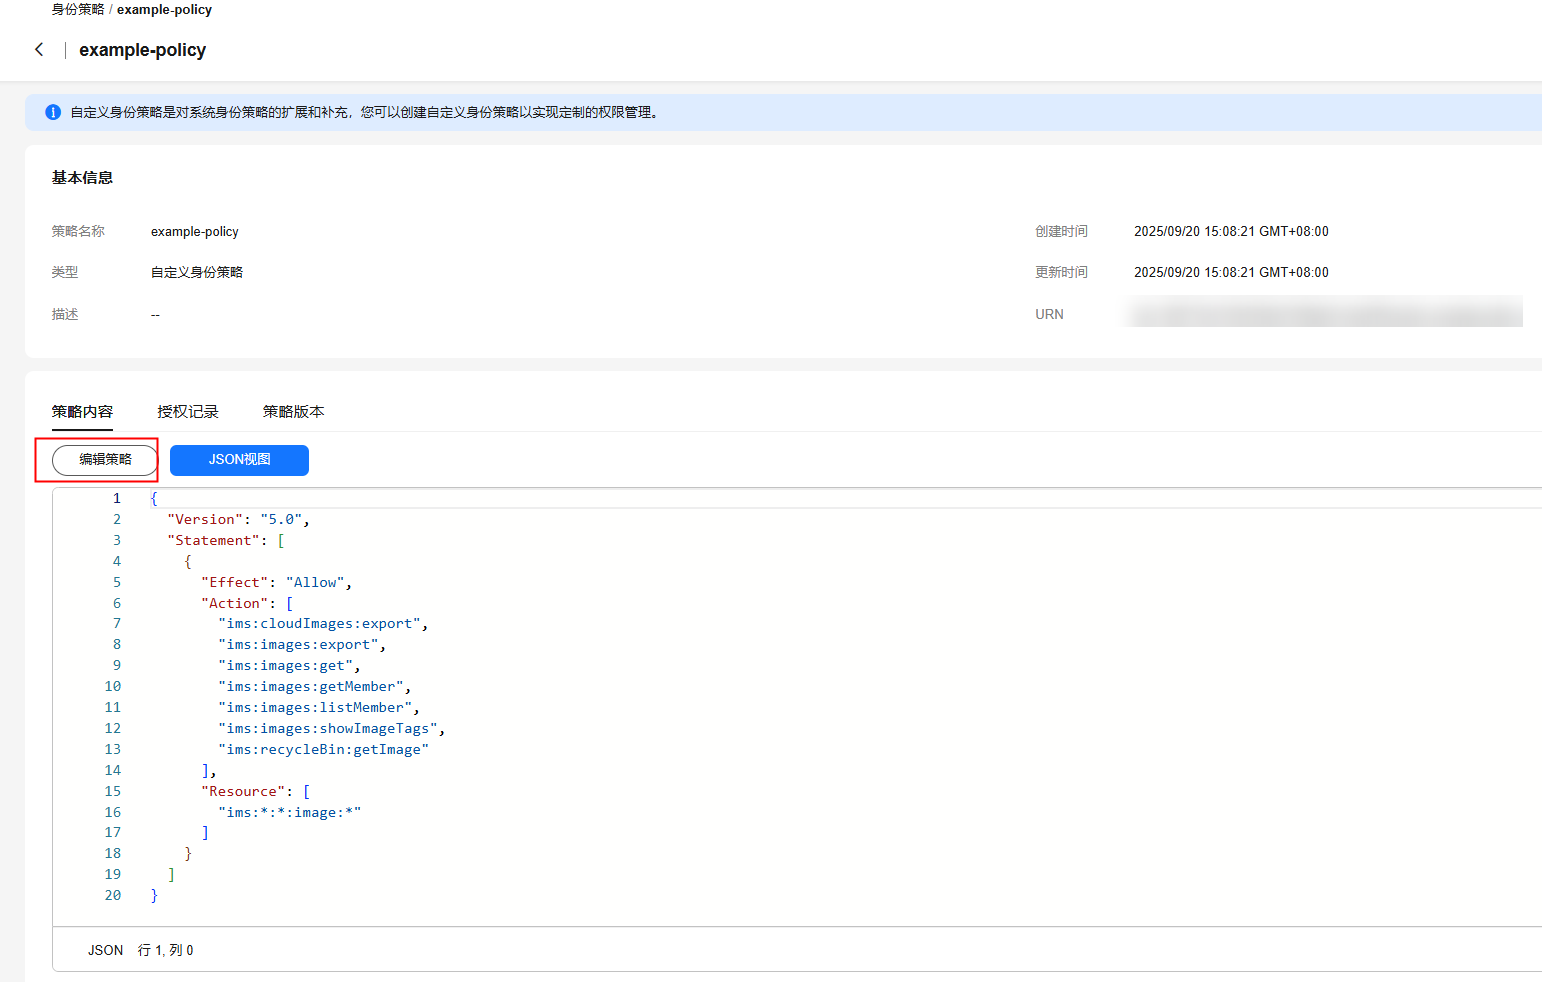Click the ims:images:showImageTags action line
The height and width of the screenshot is (982, 1542).
330,728
